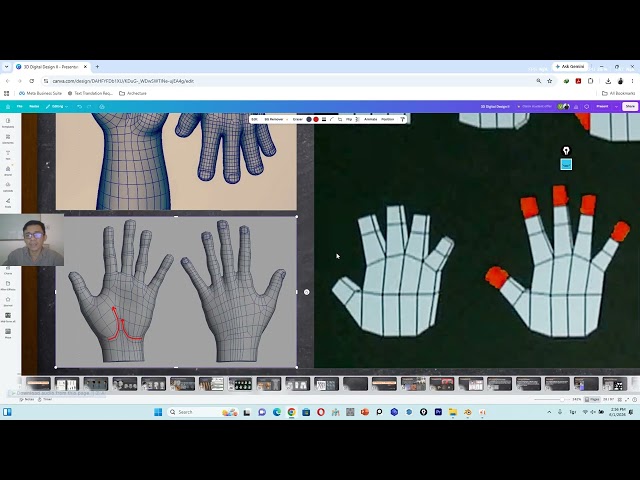The height and width of the screenshot is (480, 640).
Task: Open the Apps sidebar icon at bottom
Action: 8,334
